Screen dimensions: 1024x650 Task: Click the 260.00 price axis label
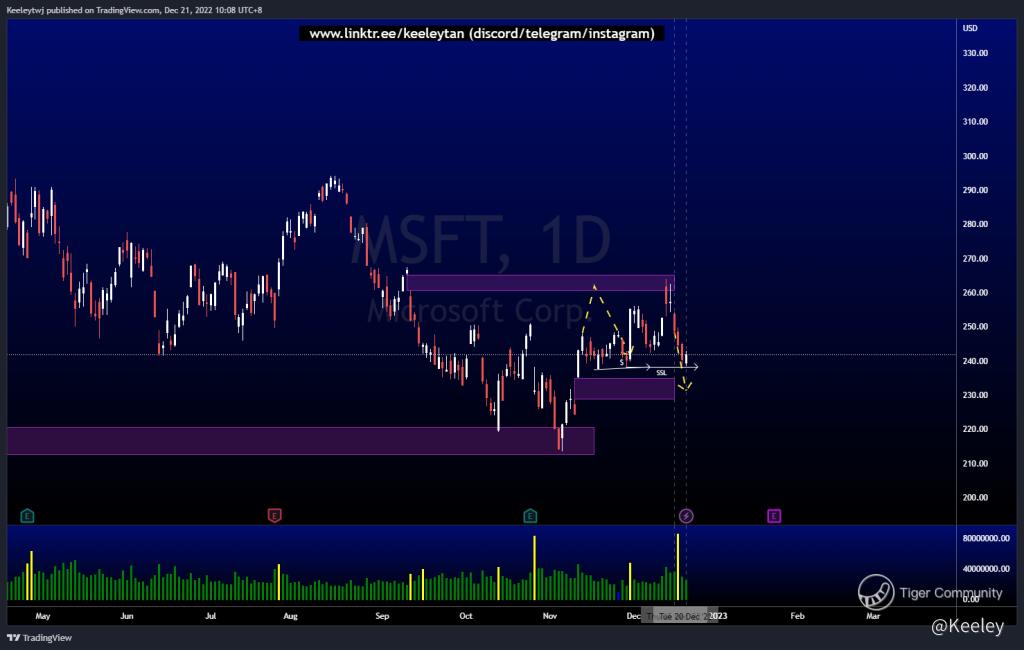point(975,293)
